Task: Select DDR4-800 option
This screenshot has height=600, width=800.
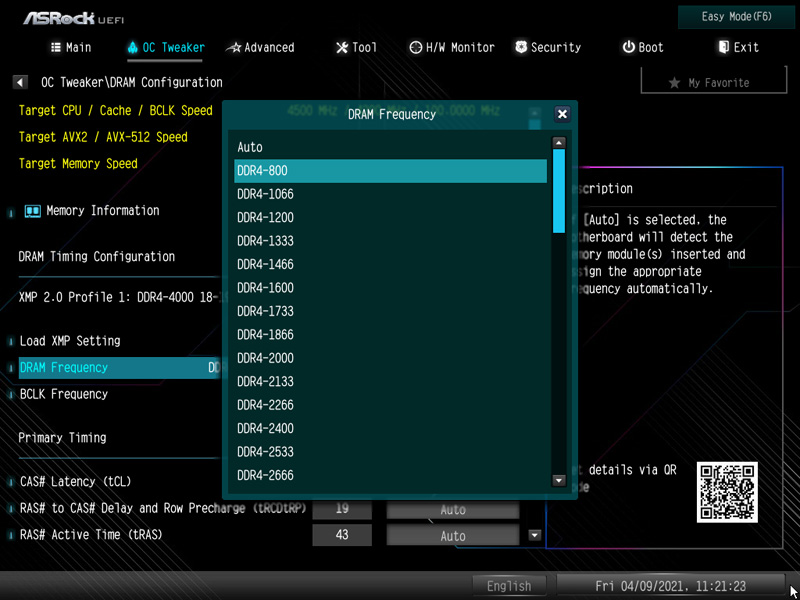Action: 390,171
